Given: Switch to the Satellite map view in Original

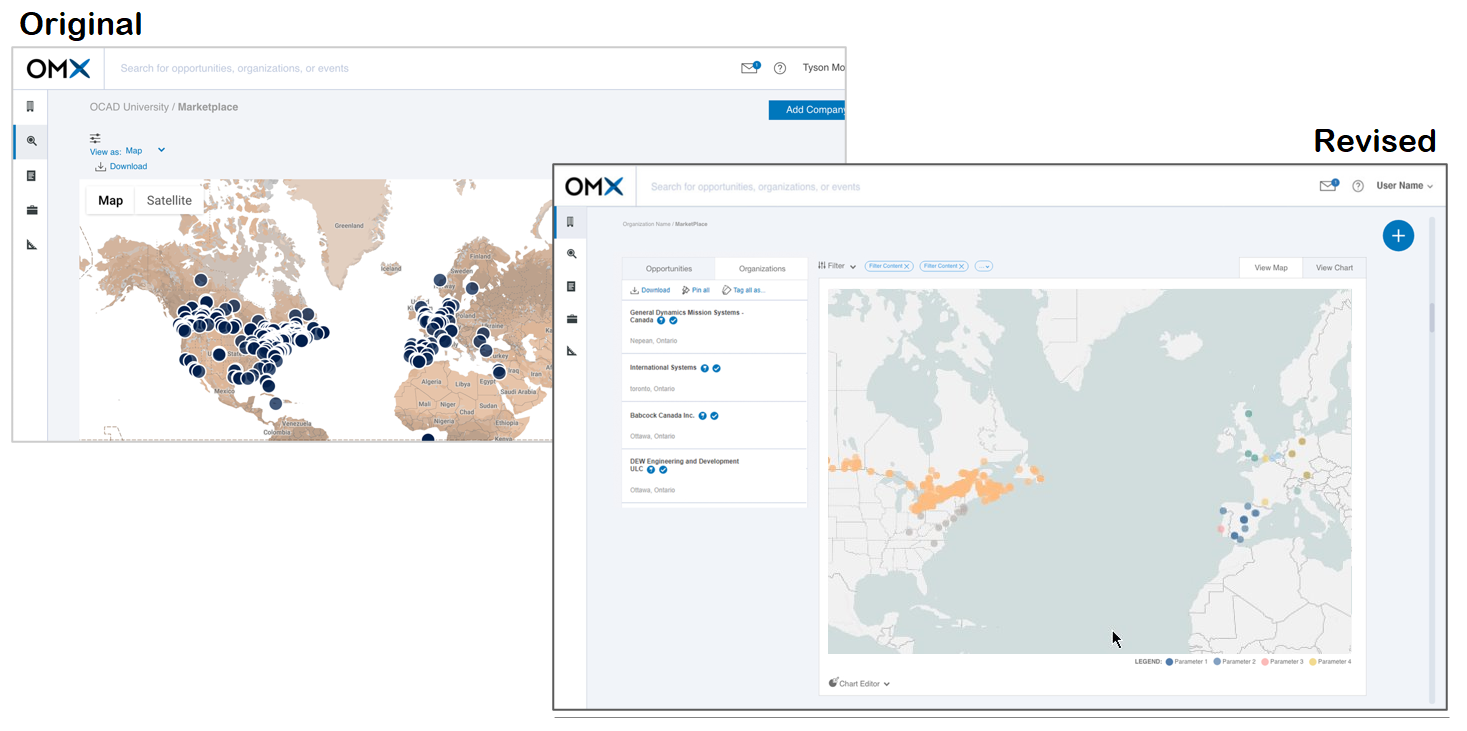Looking at the screenshot, I should [168, 200].
